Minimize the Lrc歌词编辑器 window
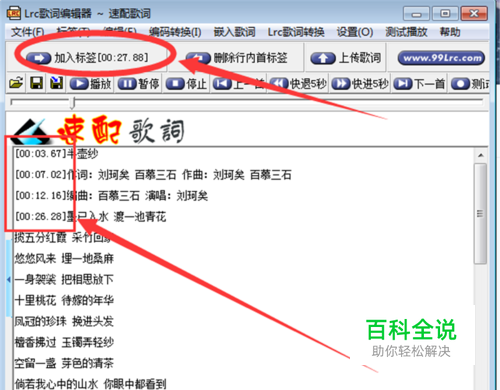This screenshot has width=500, height=390. pyautogui.click(x=416, y=14)
